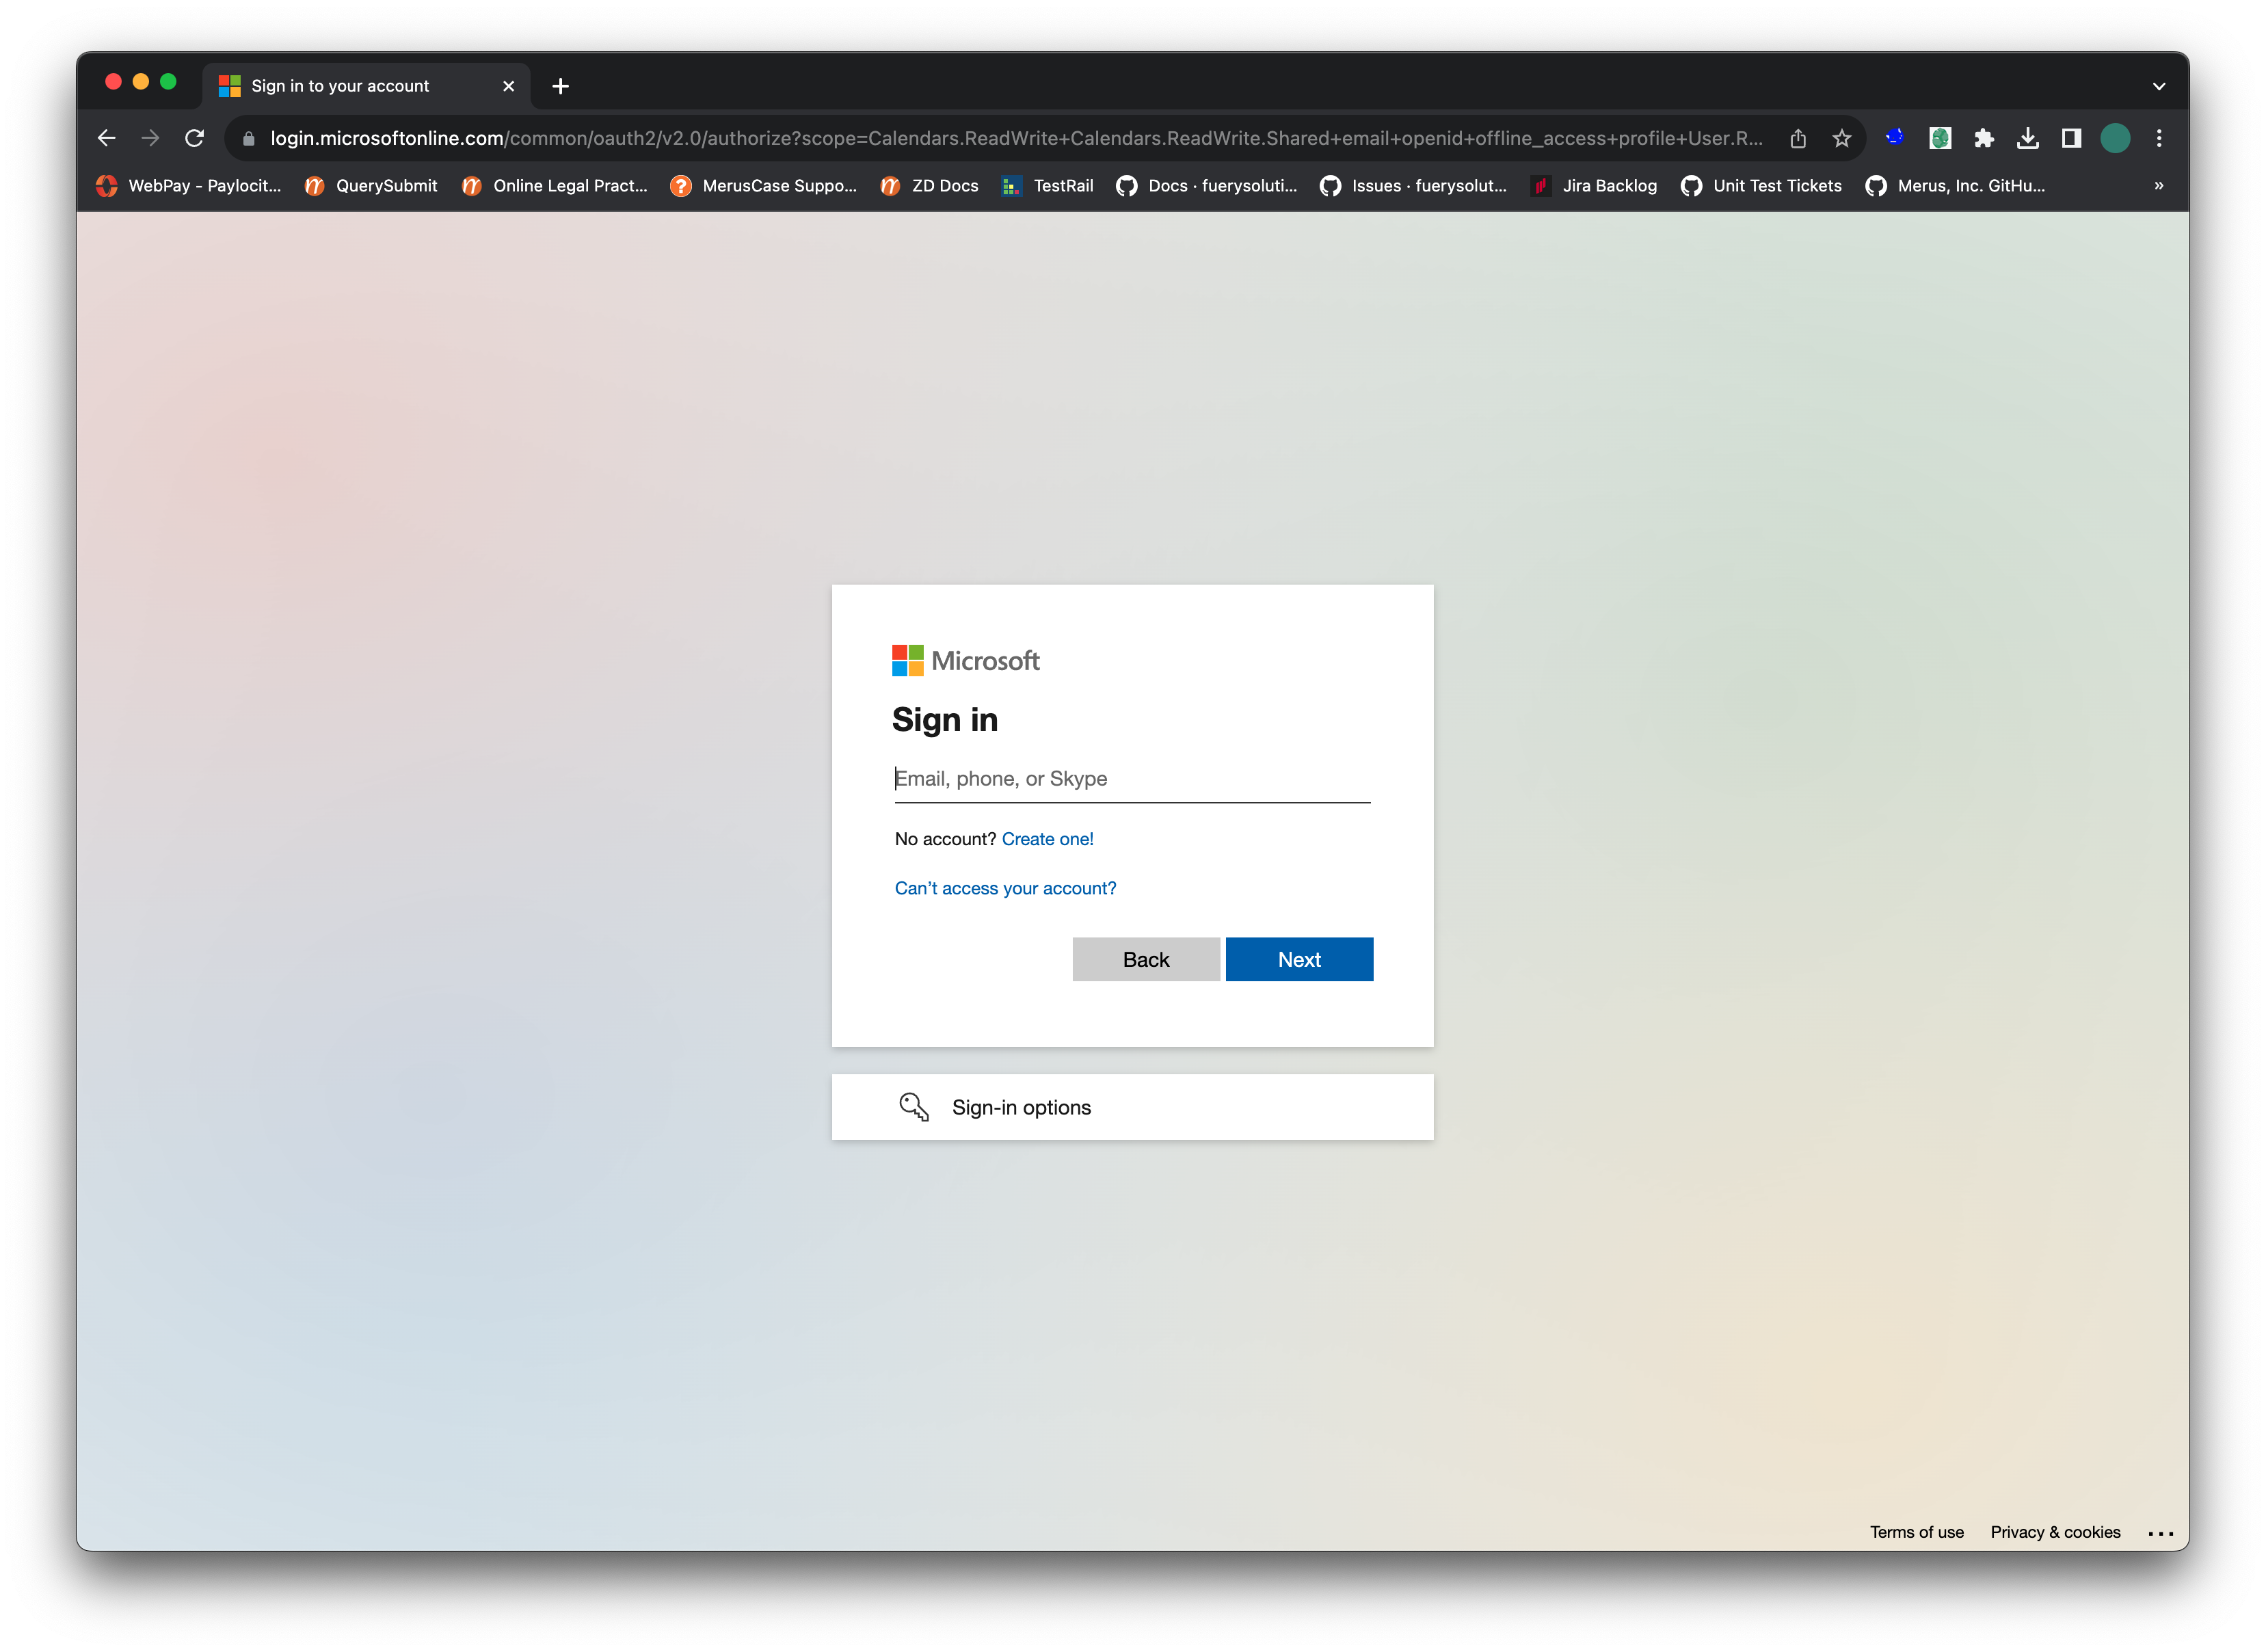Viewport: 2266px width, 1652px height.
Task: Expand the tab search chevron
Action: [x=2159, y=86]
